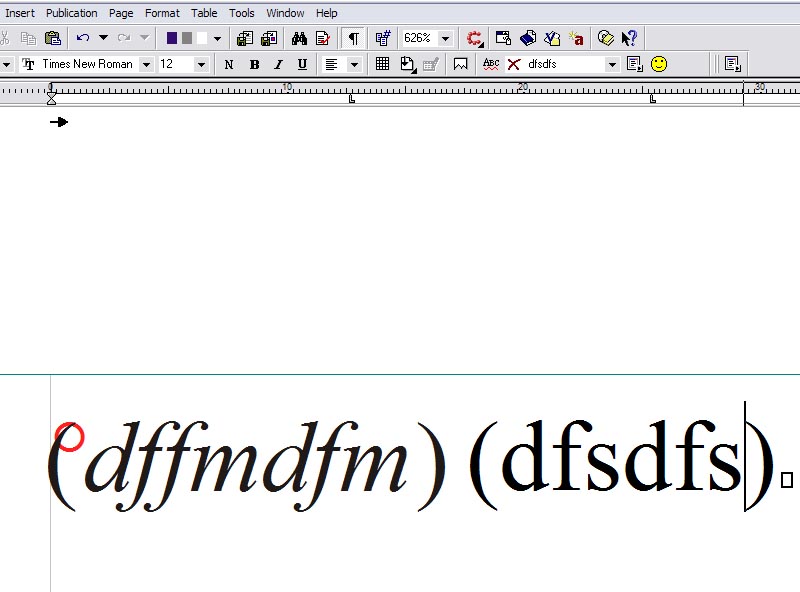Click the context help pointer question icon
The height and width of the screenshot is (592, 800).
pos(629,38)
